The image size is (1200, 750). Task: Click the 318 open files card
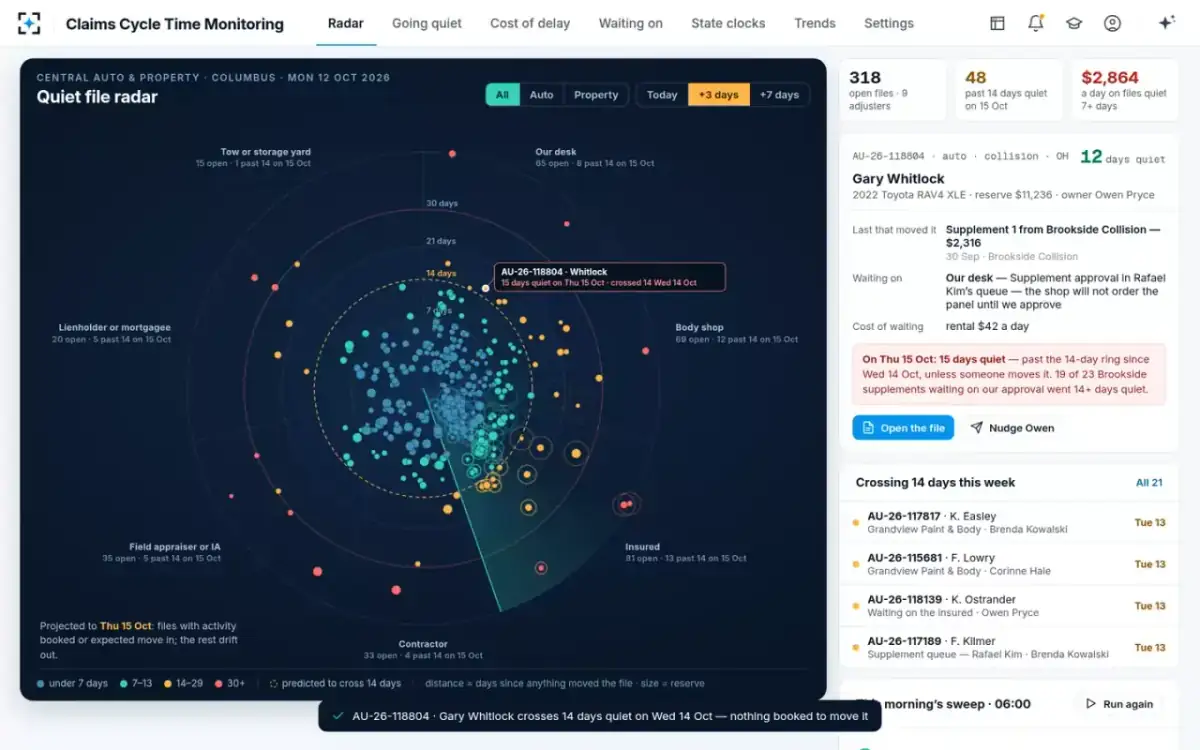(x=892, y=90)
